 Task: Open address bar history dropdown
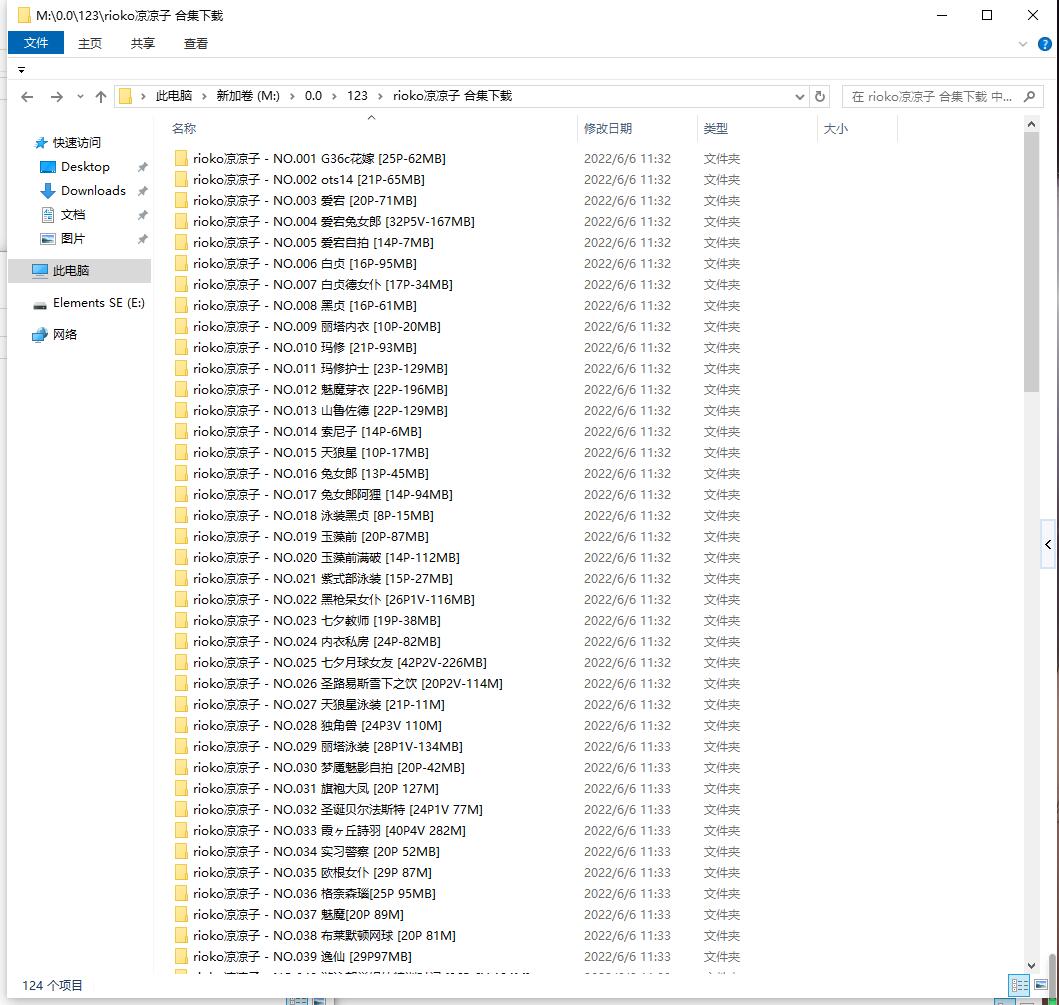799,97
